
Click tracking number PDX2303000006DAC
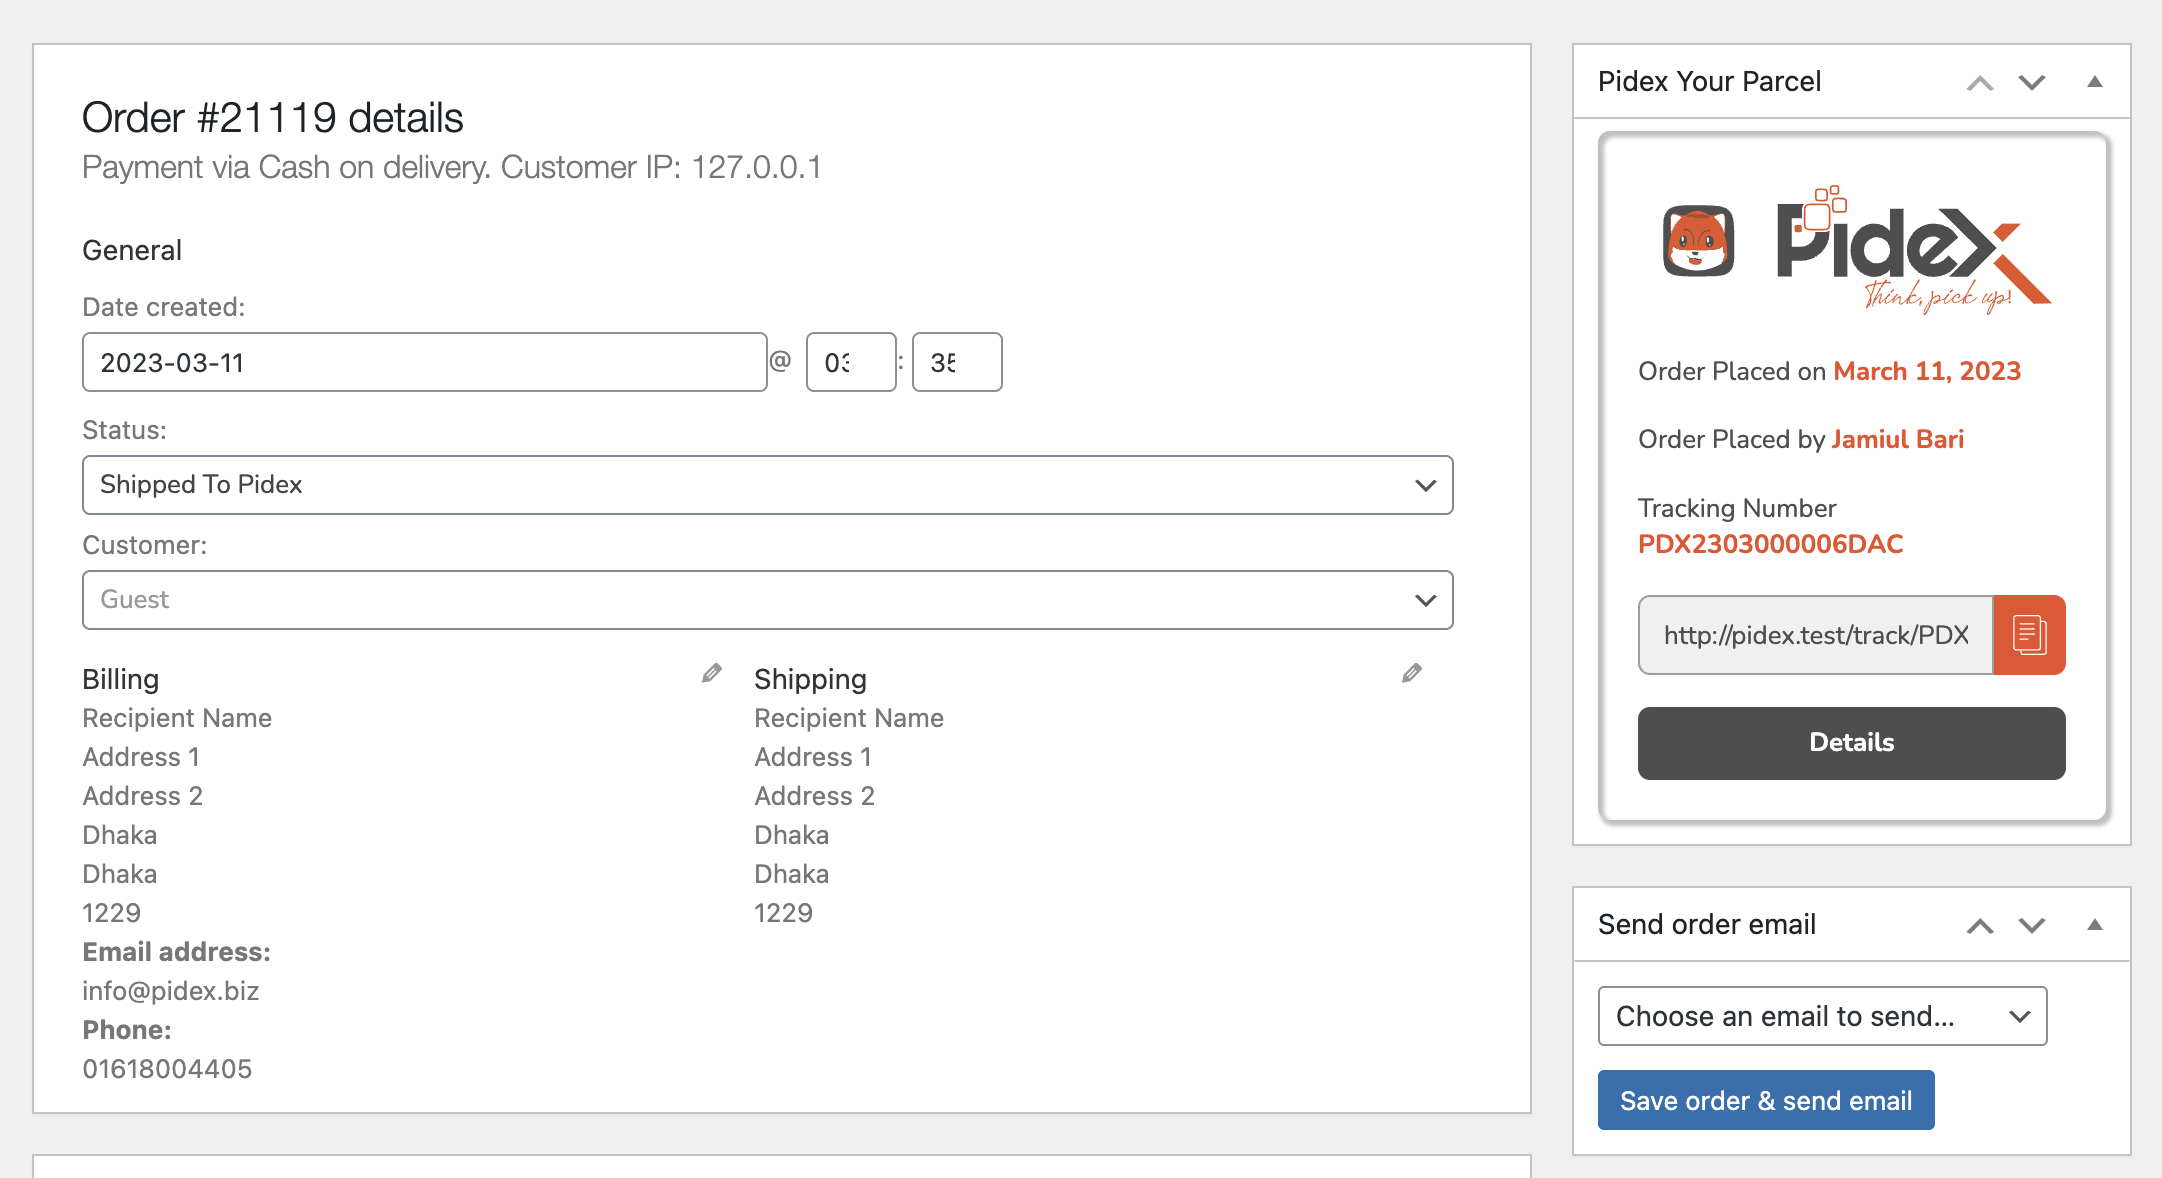(x=1770, y=544)
